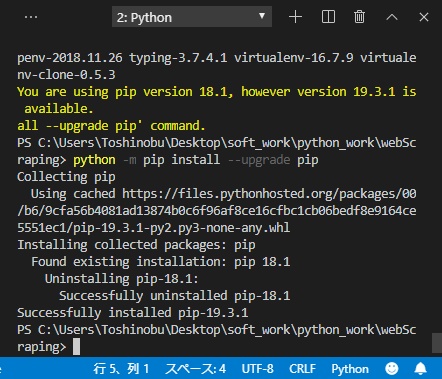442x379 pixels.
Task: Select the Python language mode in status bar
Action: point(350,369)
